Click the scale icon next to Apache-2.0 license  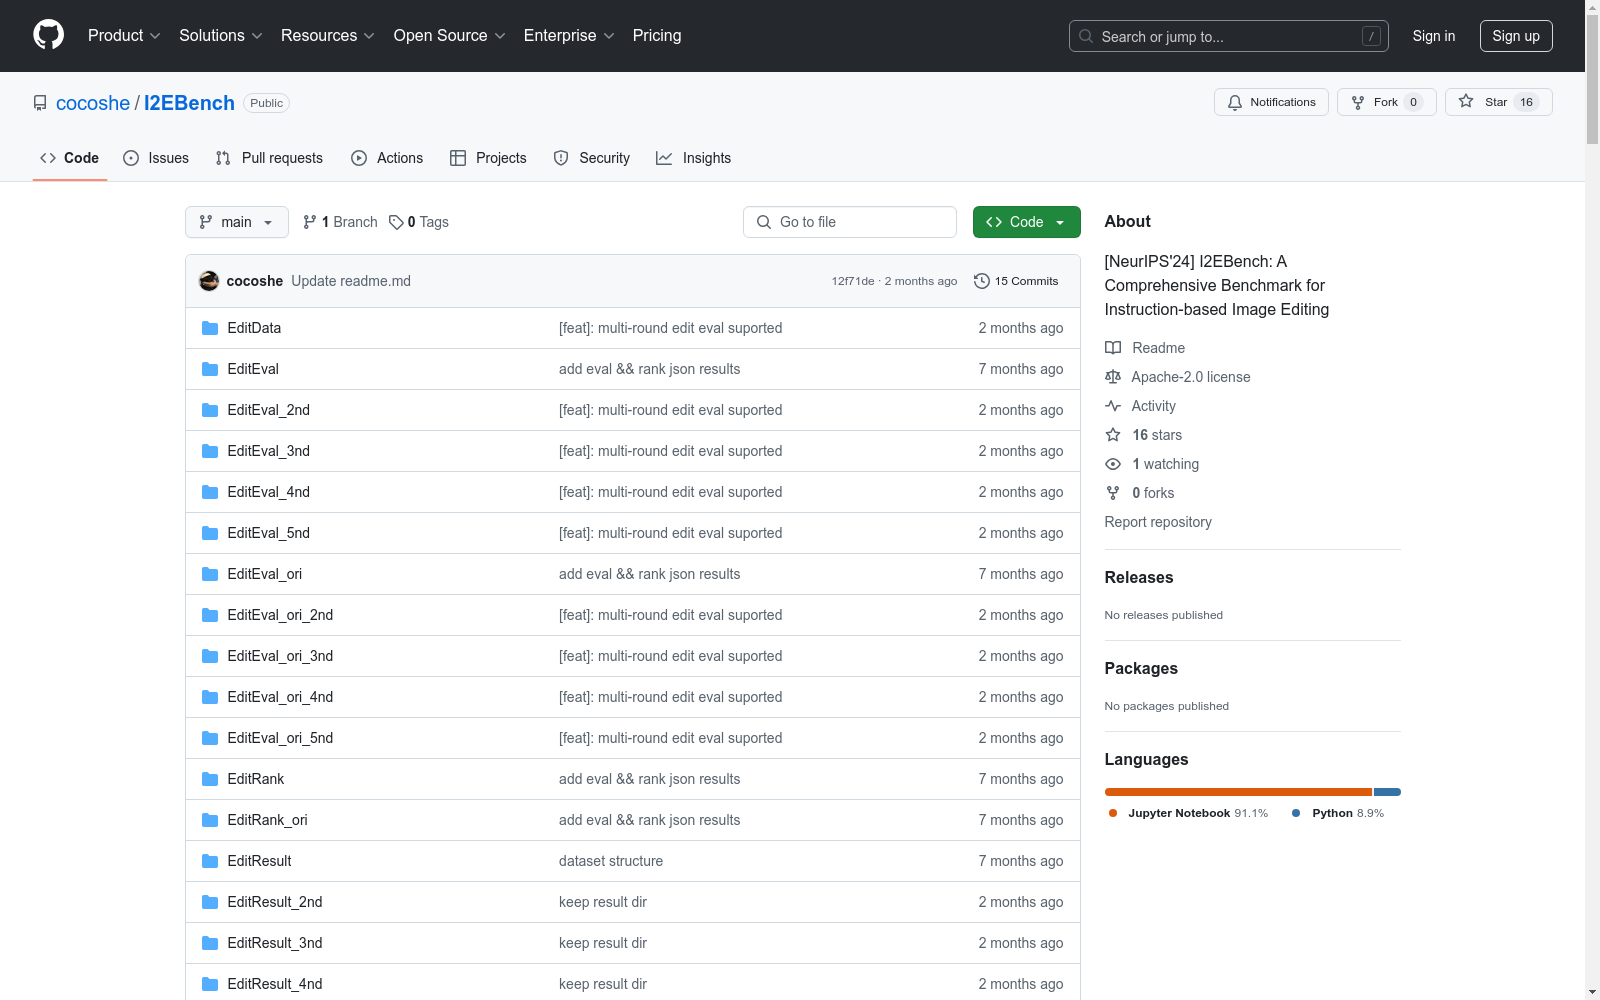tap(1113, 377)
